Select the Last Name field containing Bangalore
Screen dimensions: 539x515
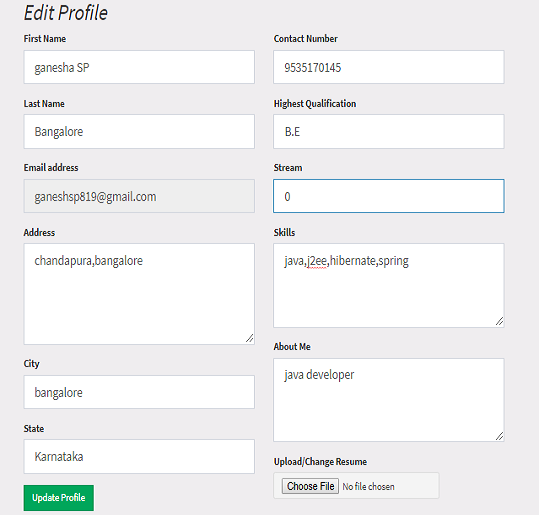coord(139,131)
